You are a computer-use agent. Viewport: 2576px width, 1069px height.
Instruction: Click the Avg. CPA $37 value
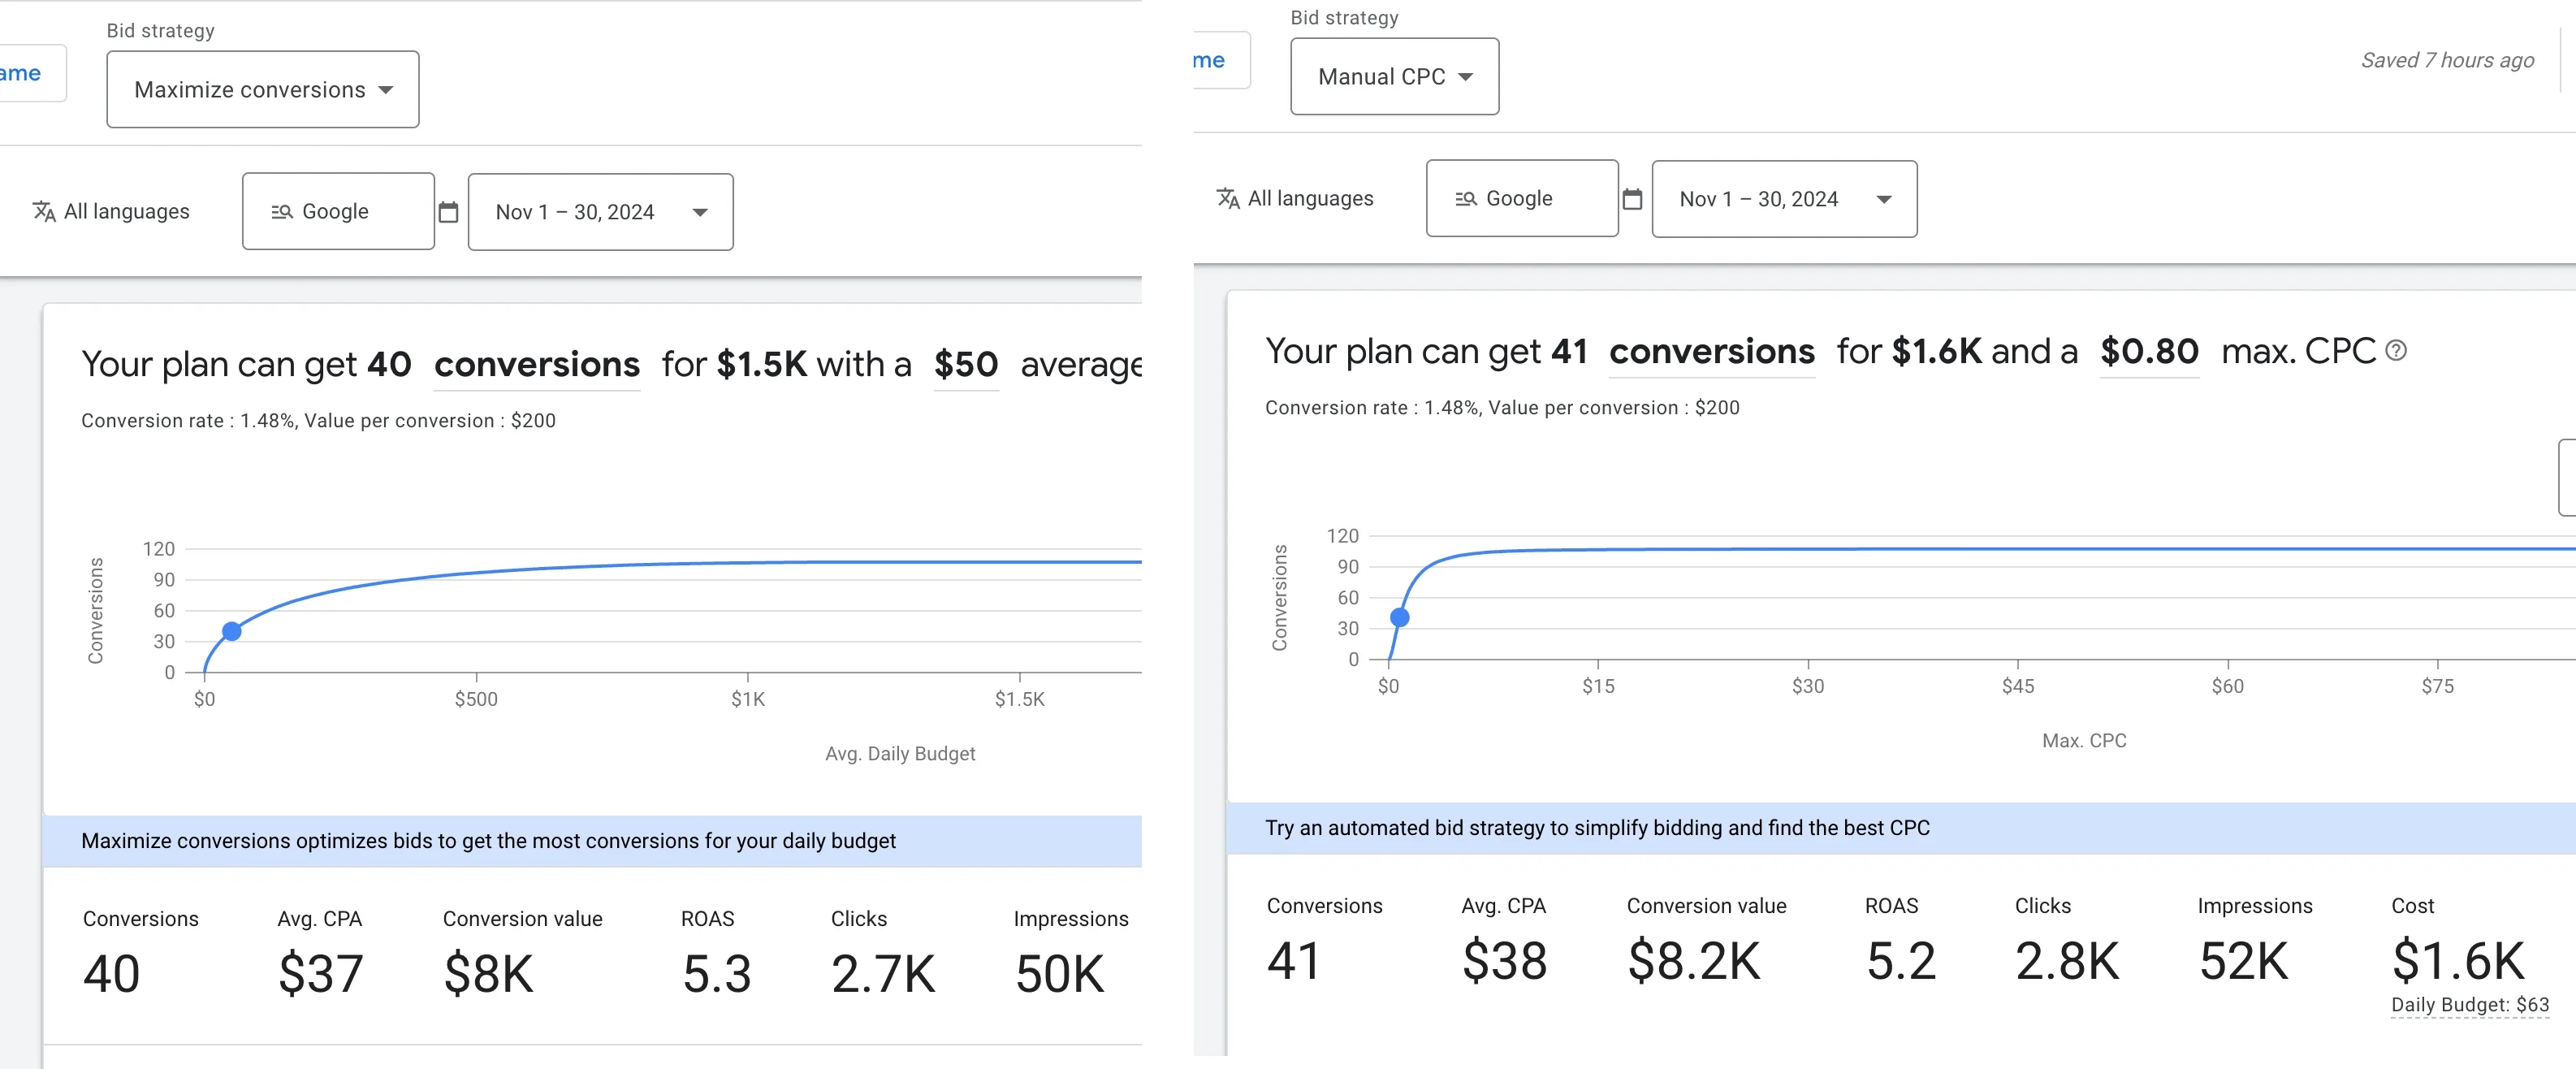coord(320,974)
